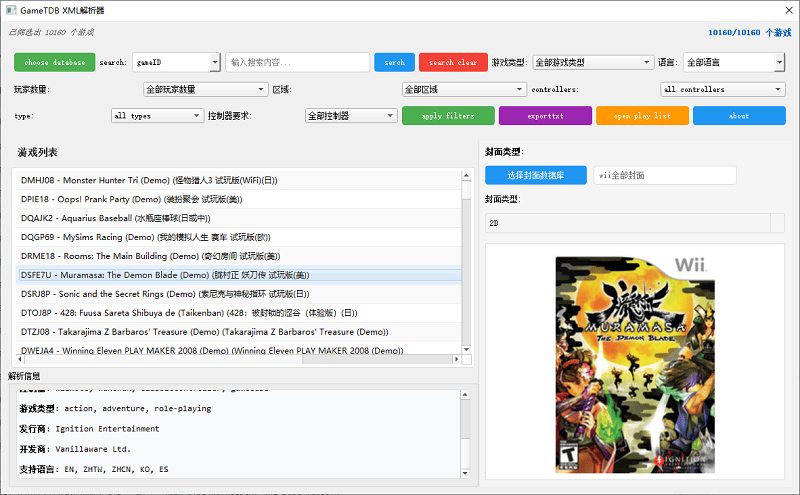Click the 选择封面数据库 cover database button

536,175
